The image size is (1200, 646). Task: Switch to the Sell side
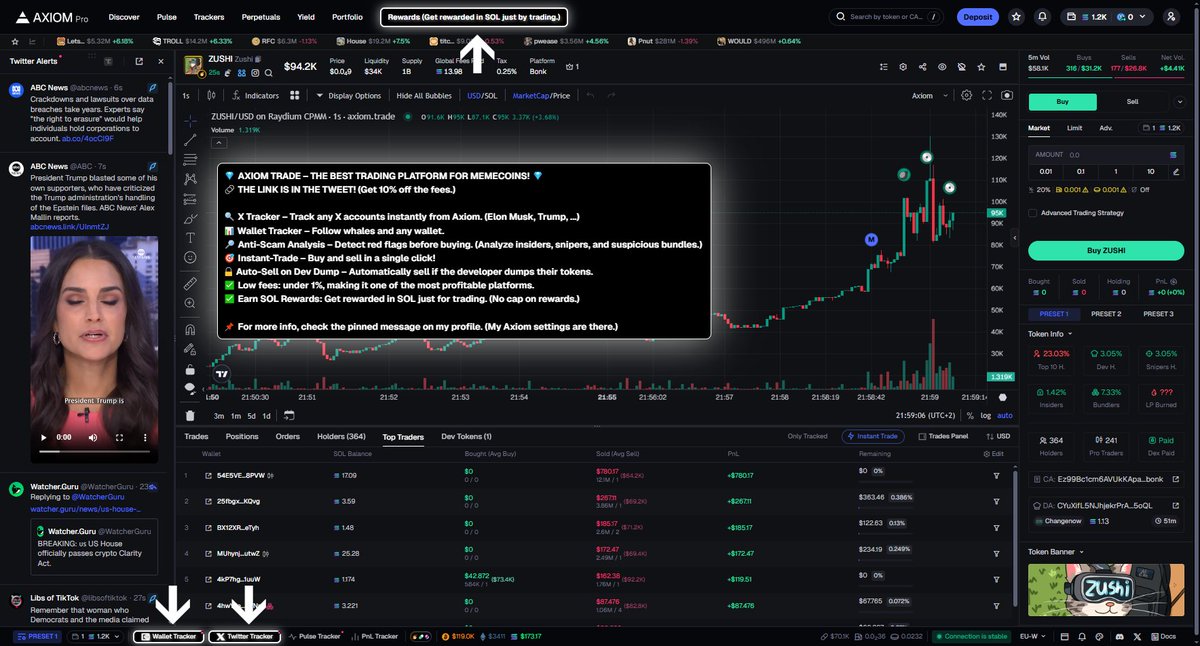[x=1132, y=101]
